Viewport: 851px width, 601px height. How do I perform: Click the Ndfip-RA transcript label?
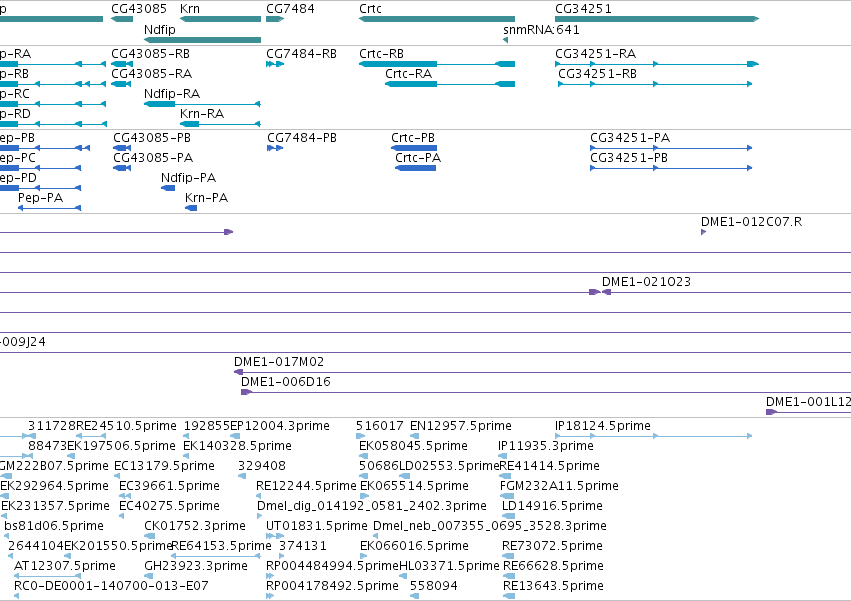[172, 94]
